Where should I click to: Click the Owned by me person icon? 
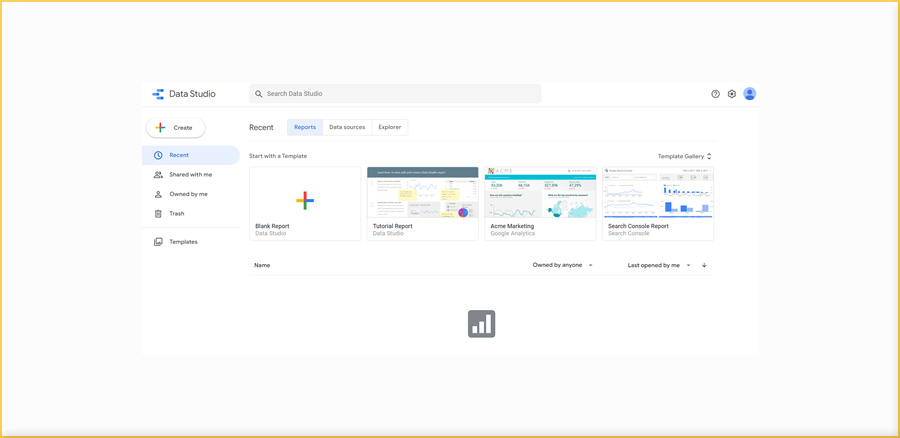pos(158,195)
